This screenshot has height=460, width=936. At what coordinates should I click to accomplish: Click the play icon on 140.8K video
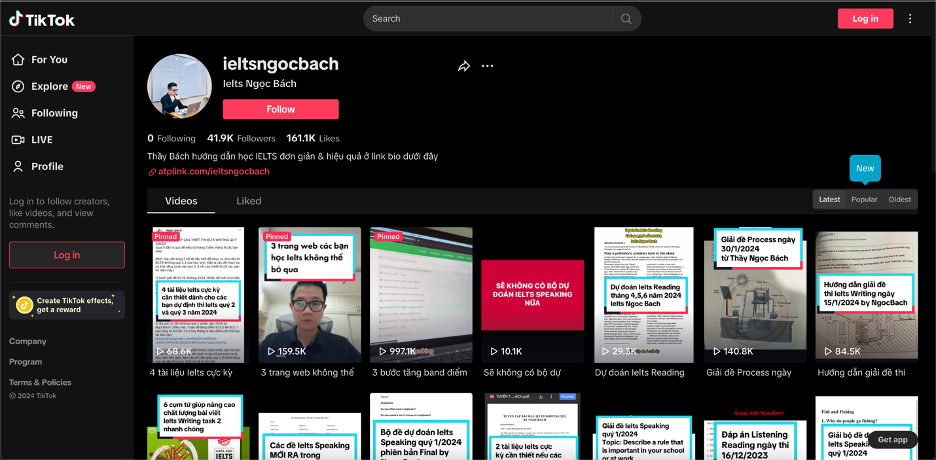(x=717, y=351)
